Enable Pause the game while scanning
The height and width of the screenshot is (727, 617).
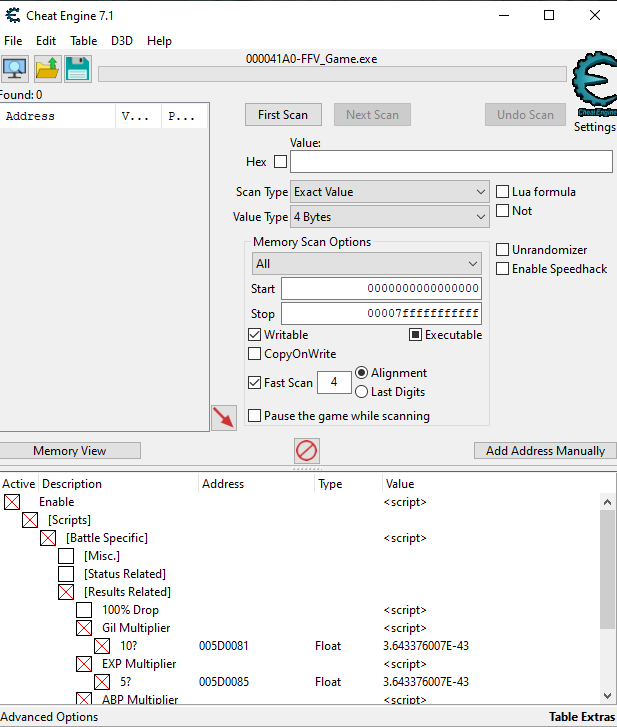[254, 415]
